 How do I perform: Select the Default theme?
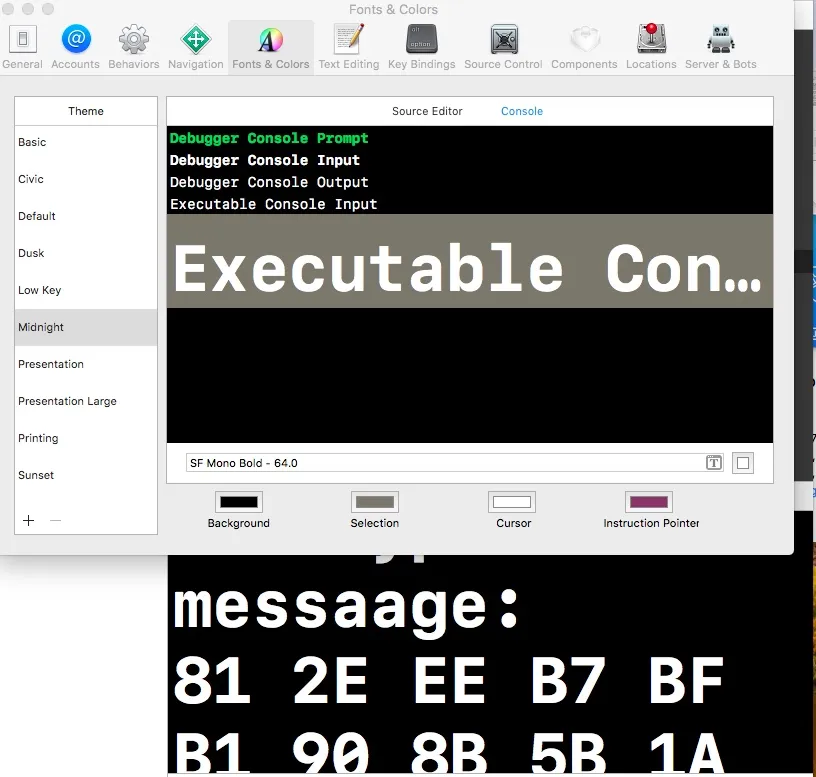pyautogui.click(x=86, y=216)
